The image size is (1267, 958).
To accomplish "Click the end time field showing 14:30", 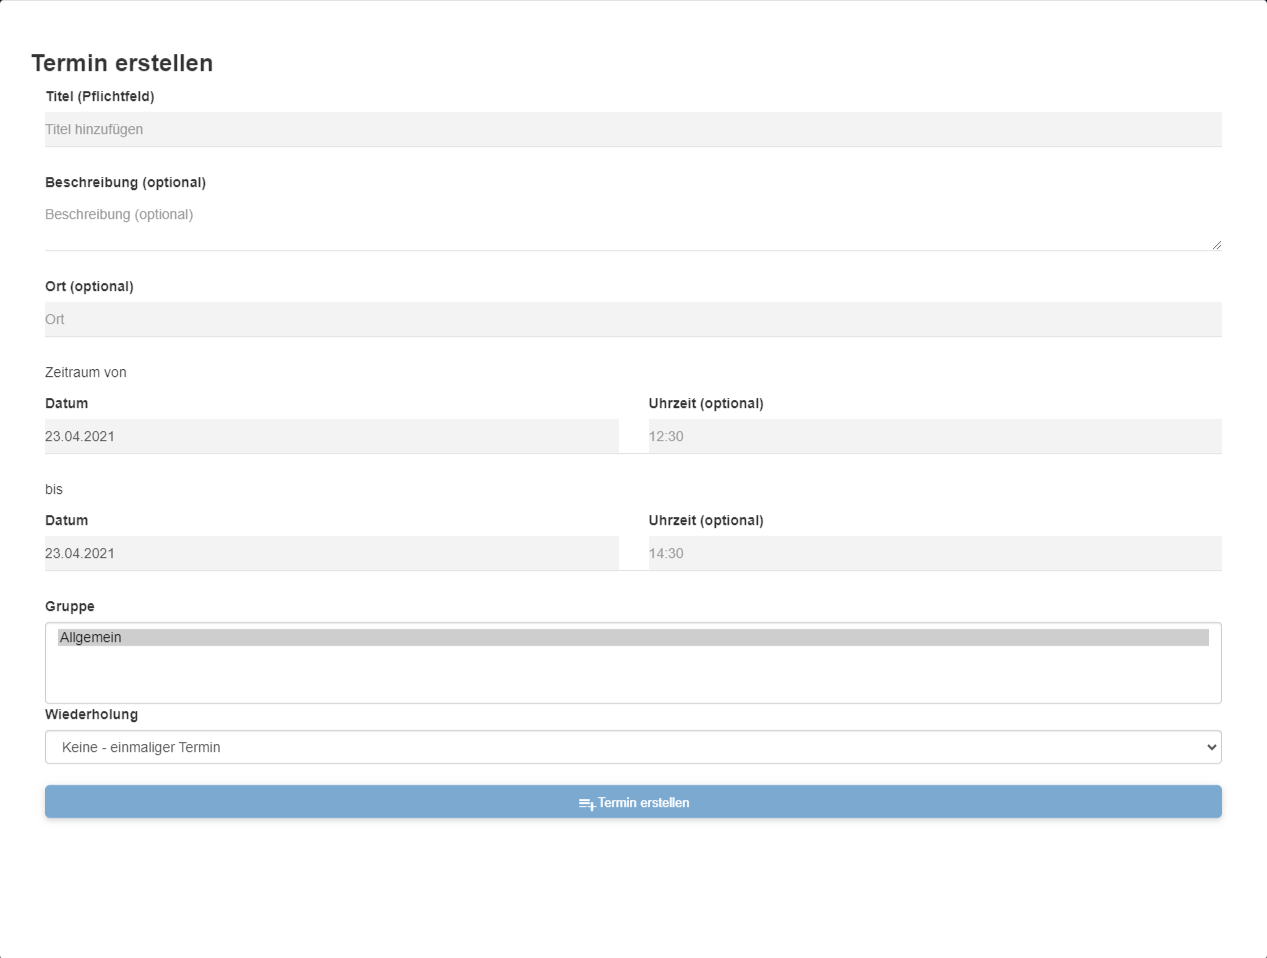I will [x=934, y=554].
